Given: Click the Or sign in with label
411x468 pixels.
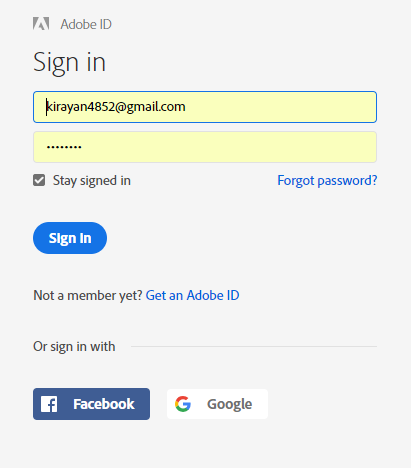Looking at the screenshot, I should coord(74,347).
